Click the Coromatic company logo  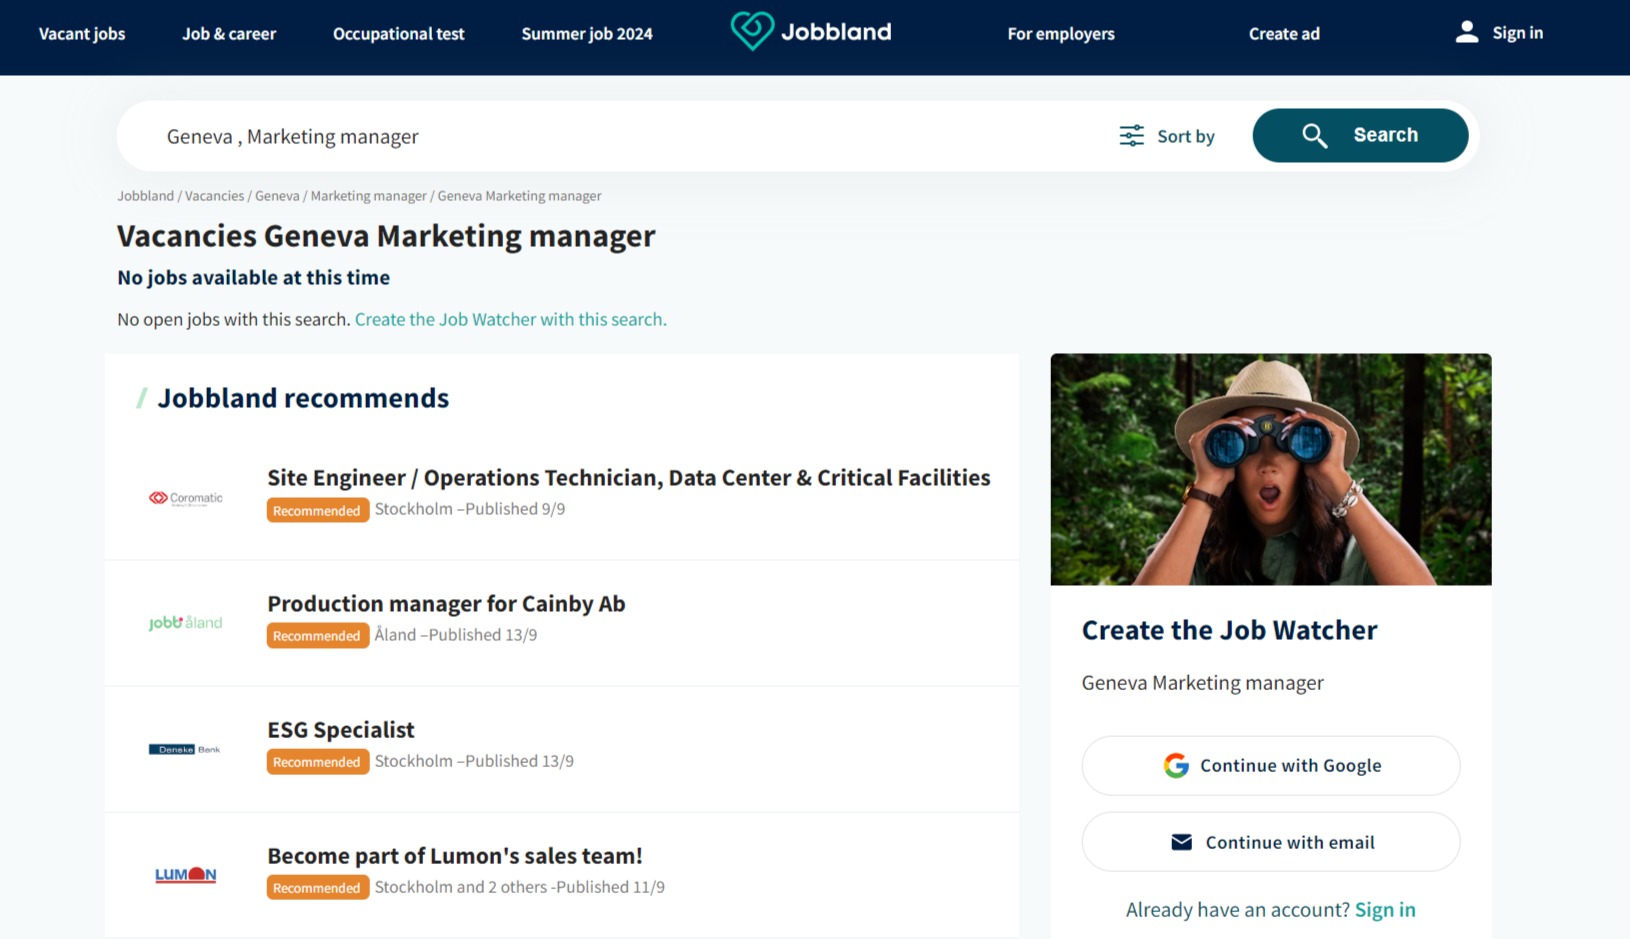pyautogui.click(x=186, y=498)
